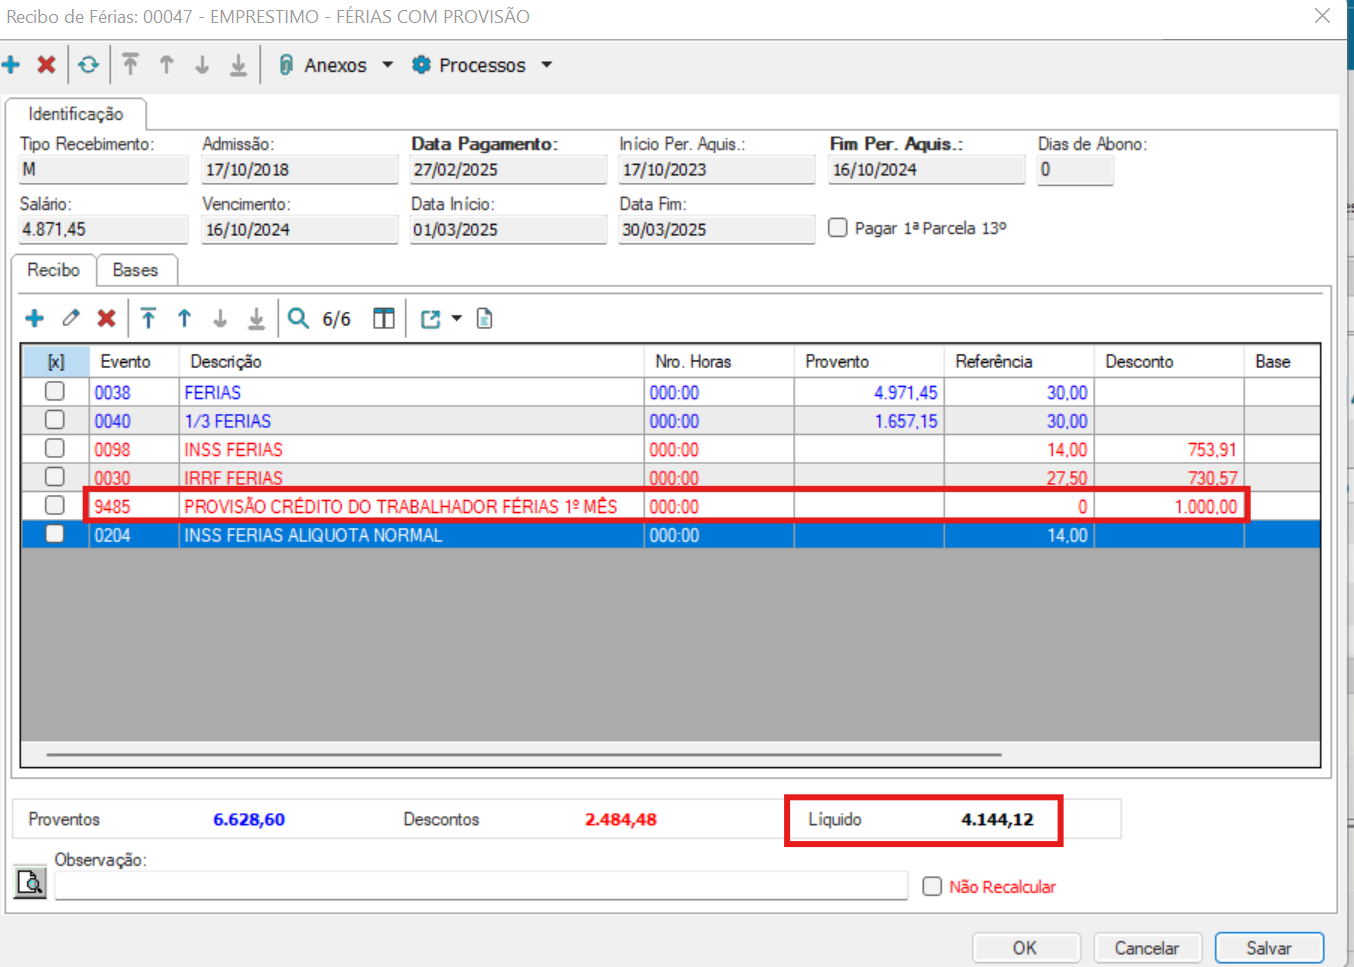
Task: Enable Pagar 1ª Parcela 13º checkbox
Action: coord(838,228)
